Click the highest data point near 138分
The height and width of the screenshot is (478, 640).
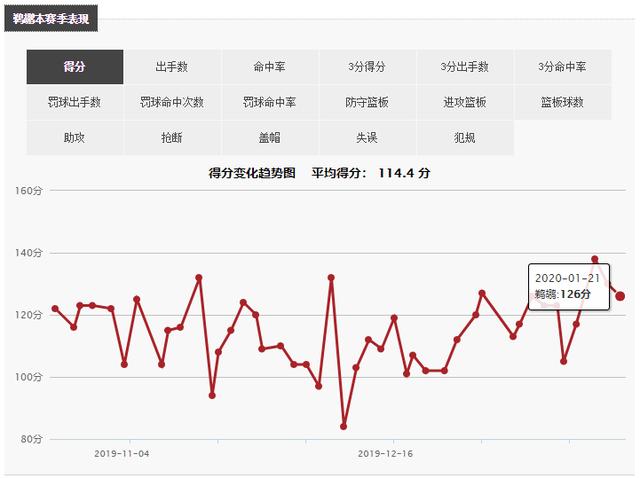point(595,259)
